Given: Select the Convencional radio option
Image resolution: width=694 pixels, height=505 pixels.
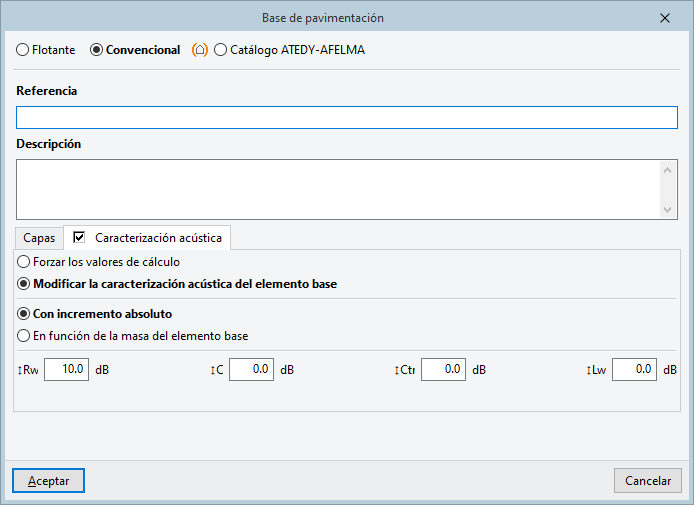Looking at the screenshot, I should pyautogui.click(x=97, y=49).
